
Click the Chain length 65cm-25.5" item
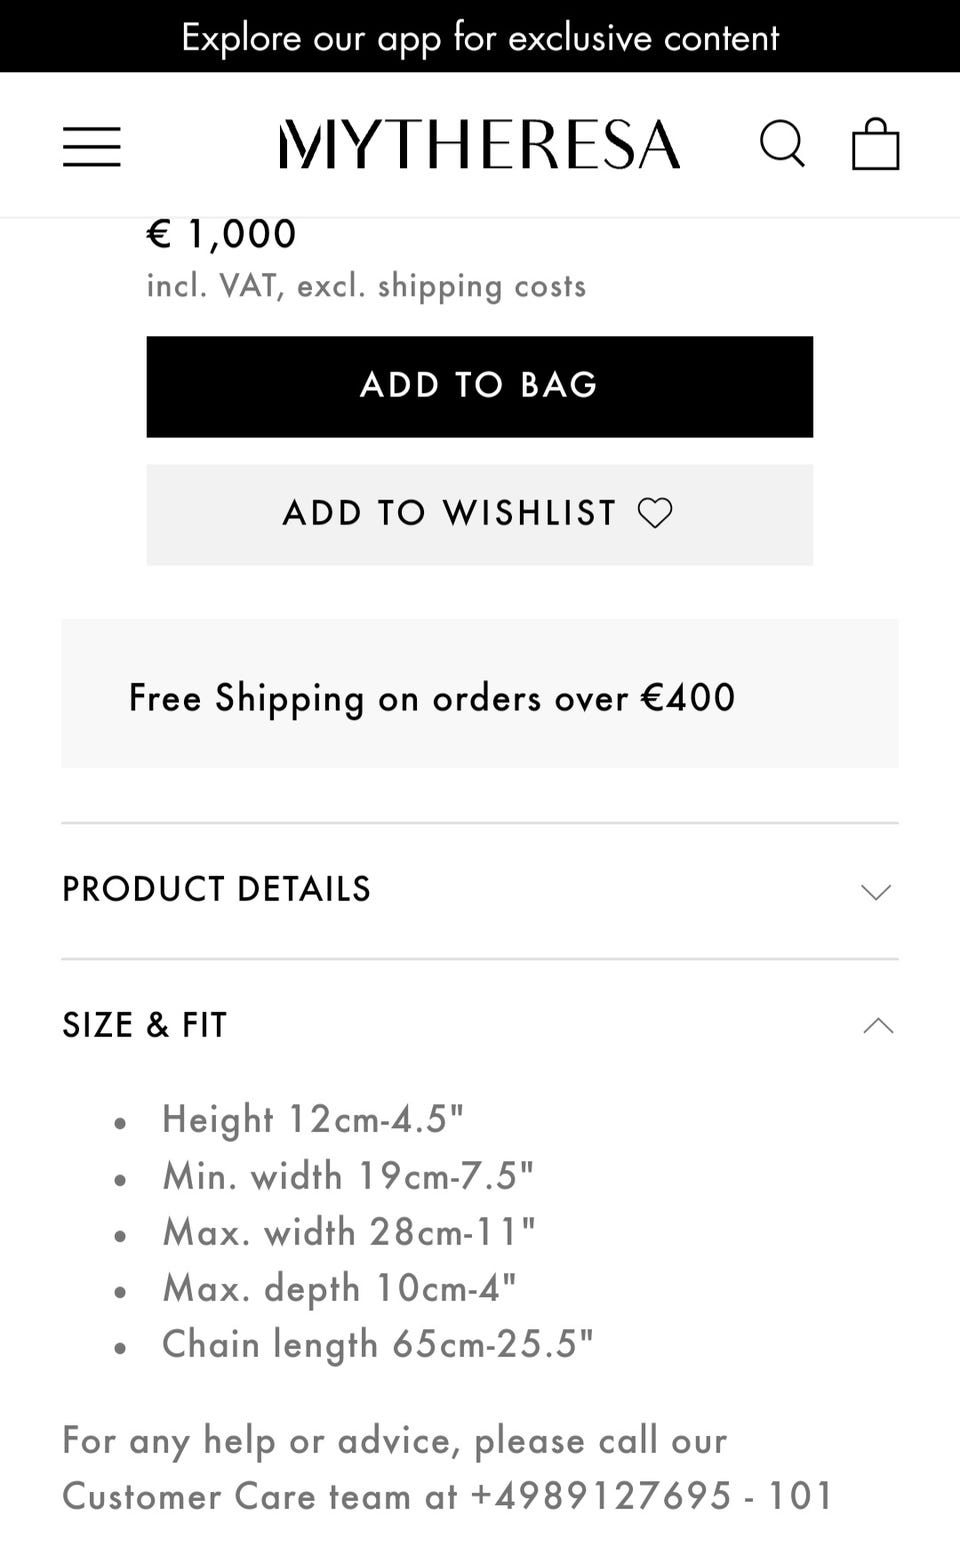pos(378,1344)
